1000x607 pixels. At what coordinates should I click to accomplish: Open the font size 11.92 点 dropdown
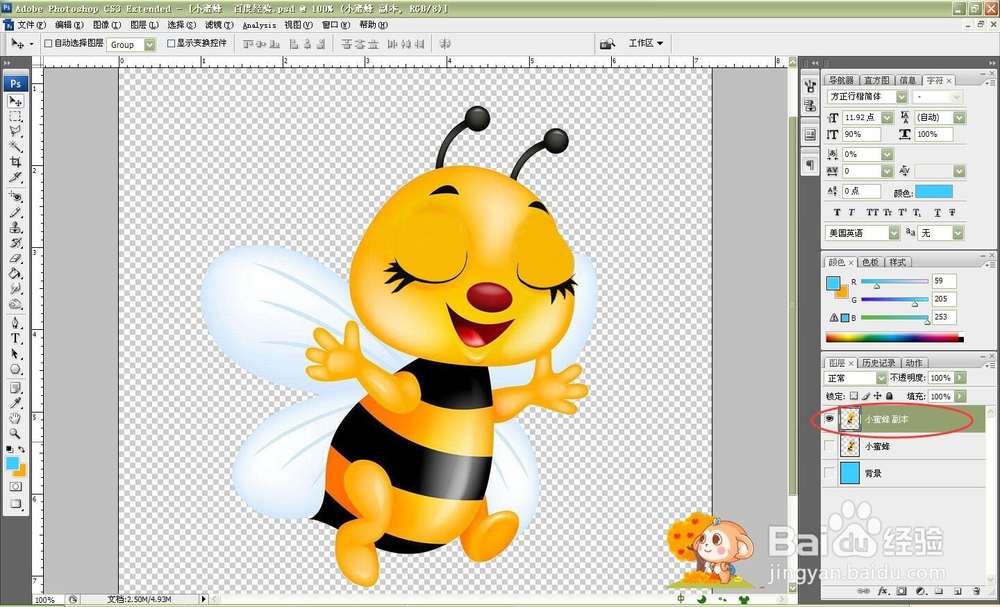(887, 117)
